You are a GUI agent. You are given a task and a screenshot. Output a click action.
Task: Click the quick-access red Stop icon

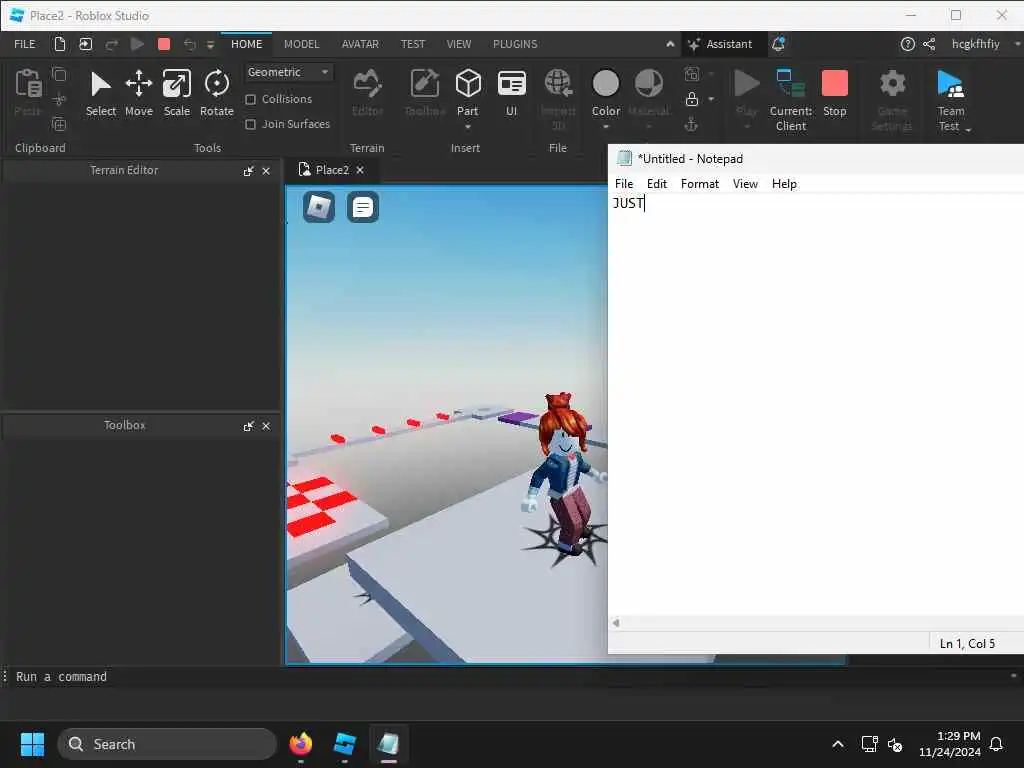coord(164,44)
